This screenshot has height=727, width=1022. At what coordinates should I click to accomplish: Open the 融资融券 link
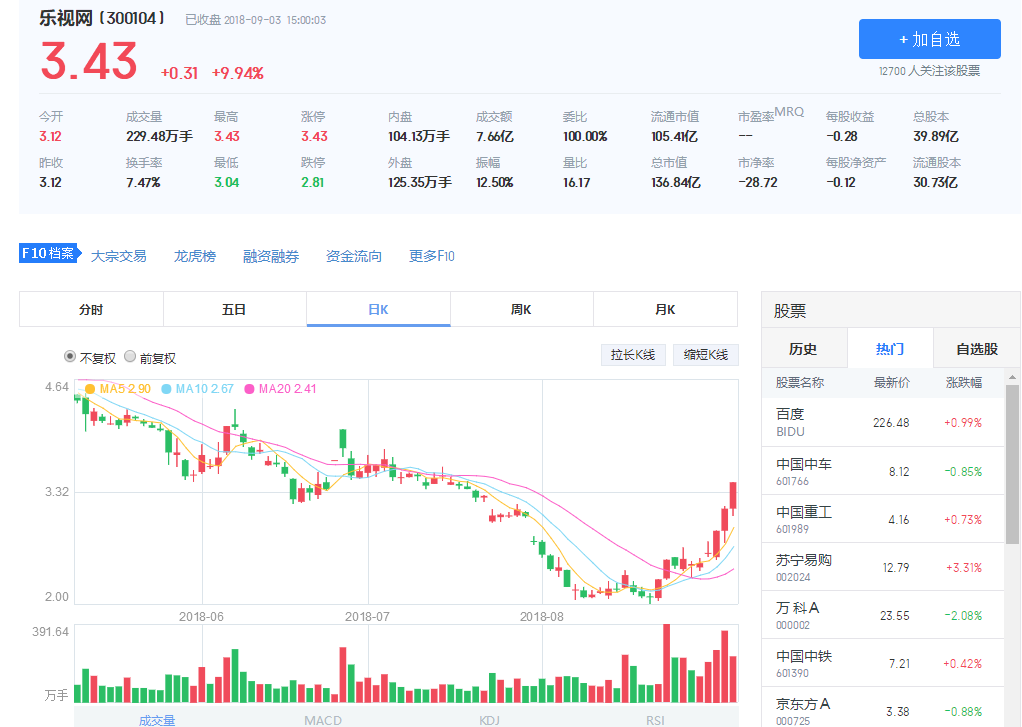271,256
